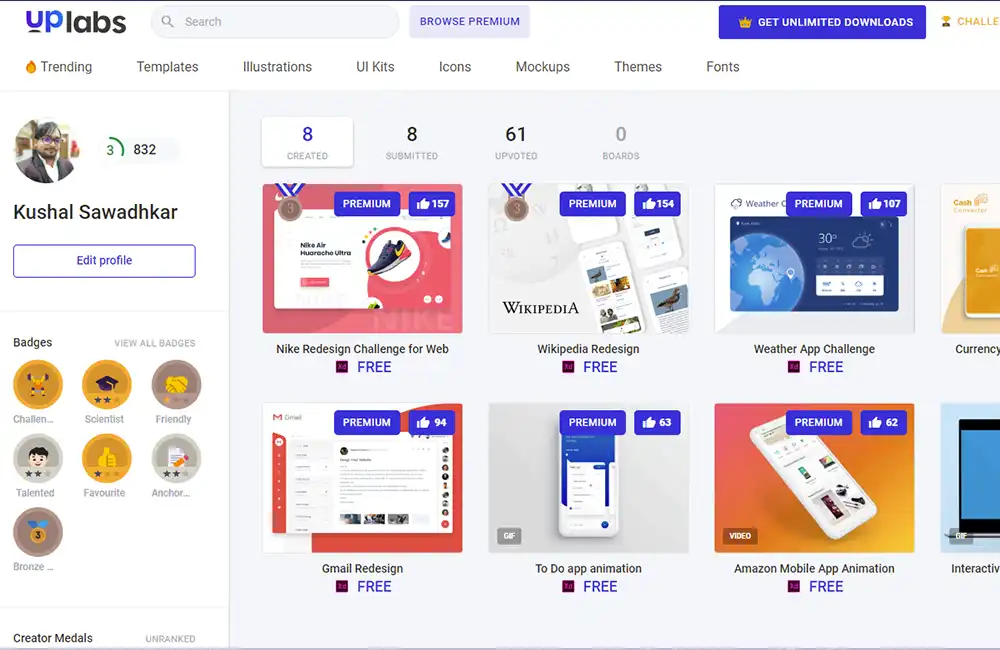The height and width of the screenshot is (650, 1000).
Task: Click the Anchor badge icon
Action: coord(176,459)
